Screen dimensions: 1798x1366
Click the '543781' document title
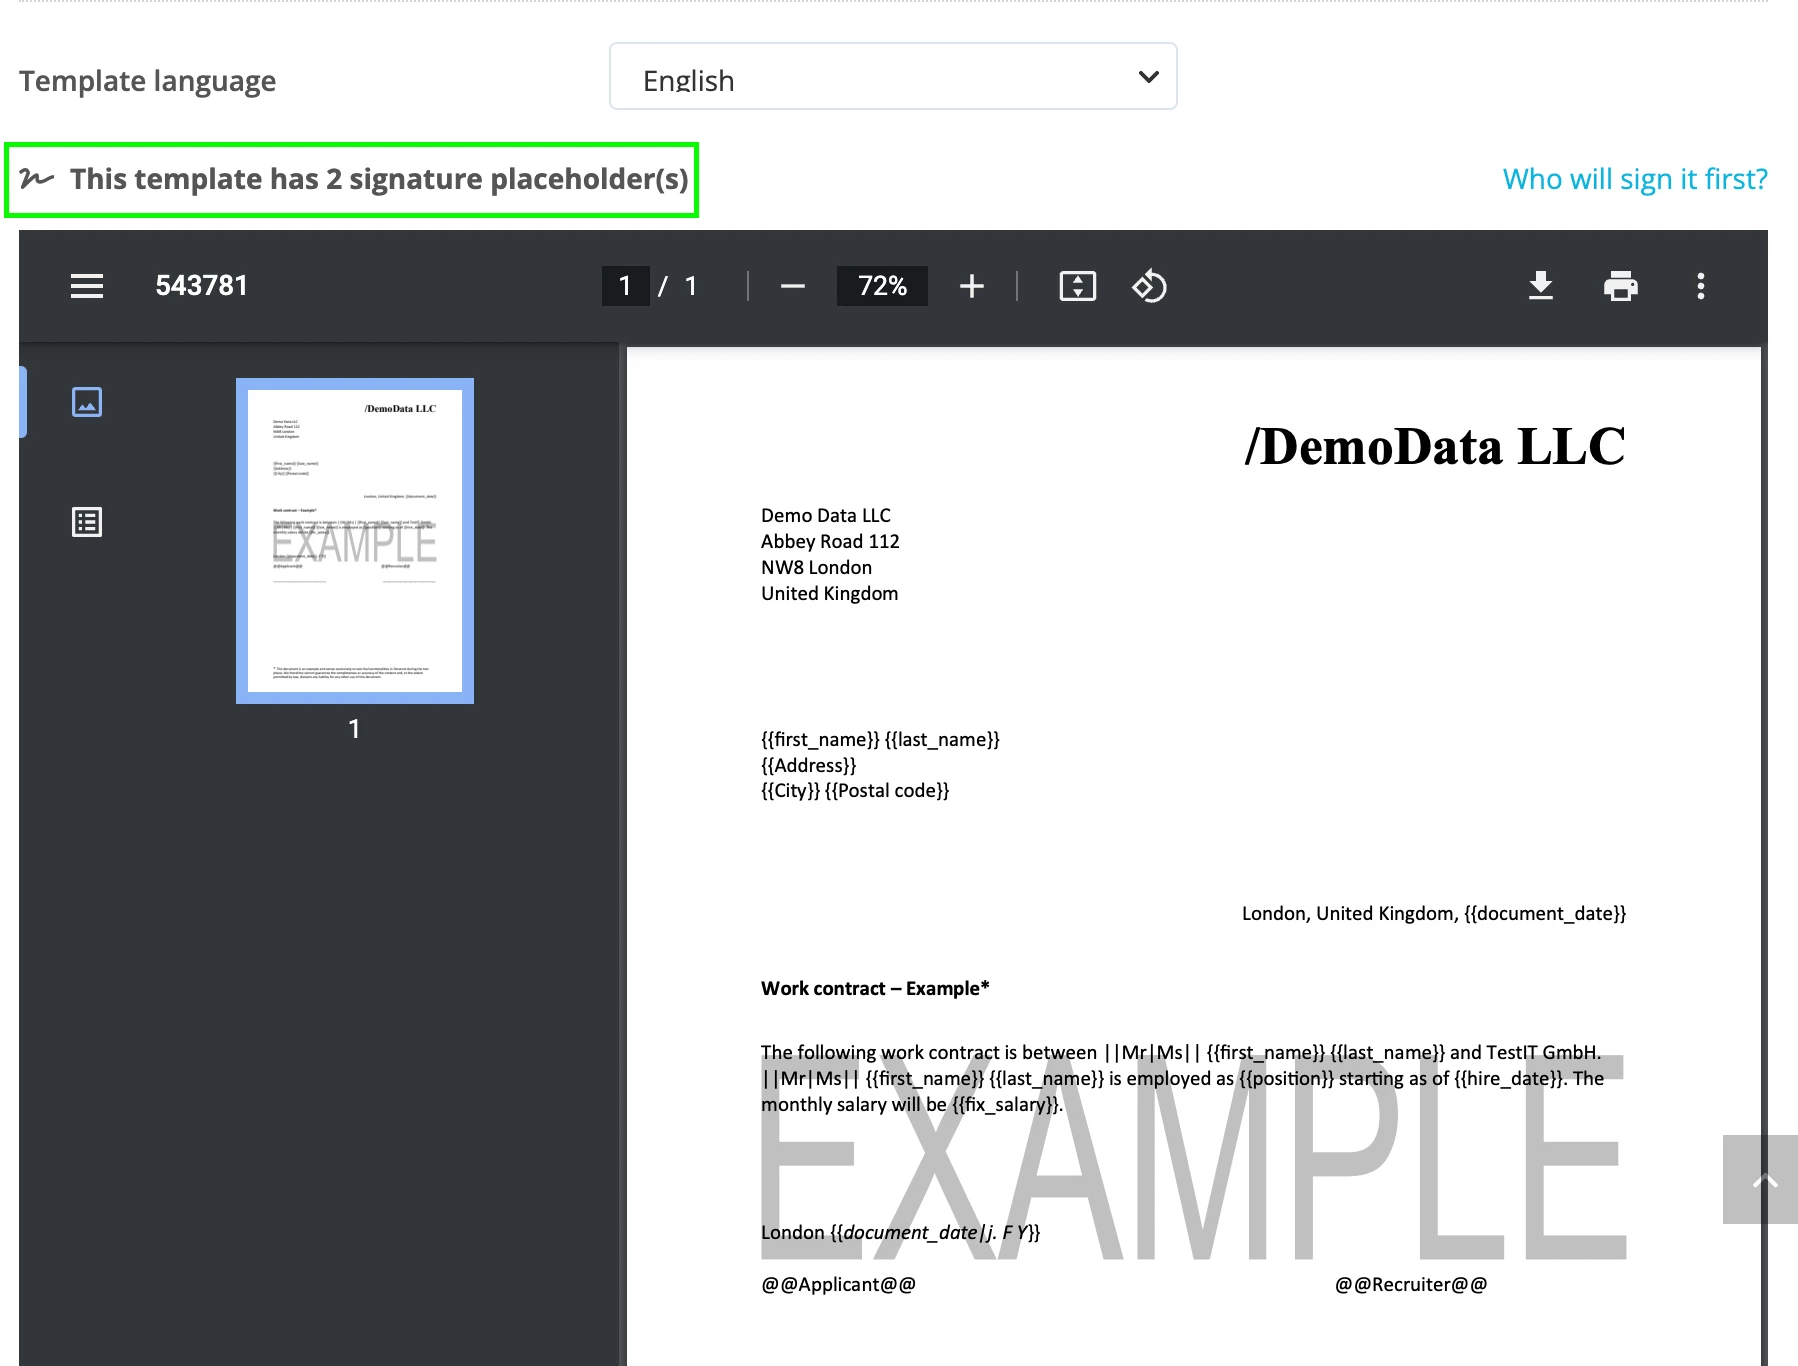(x=201, y=286)
